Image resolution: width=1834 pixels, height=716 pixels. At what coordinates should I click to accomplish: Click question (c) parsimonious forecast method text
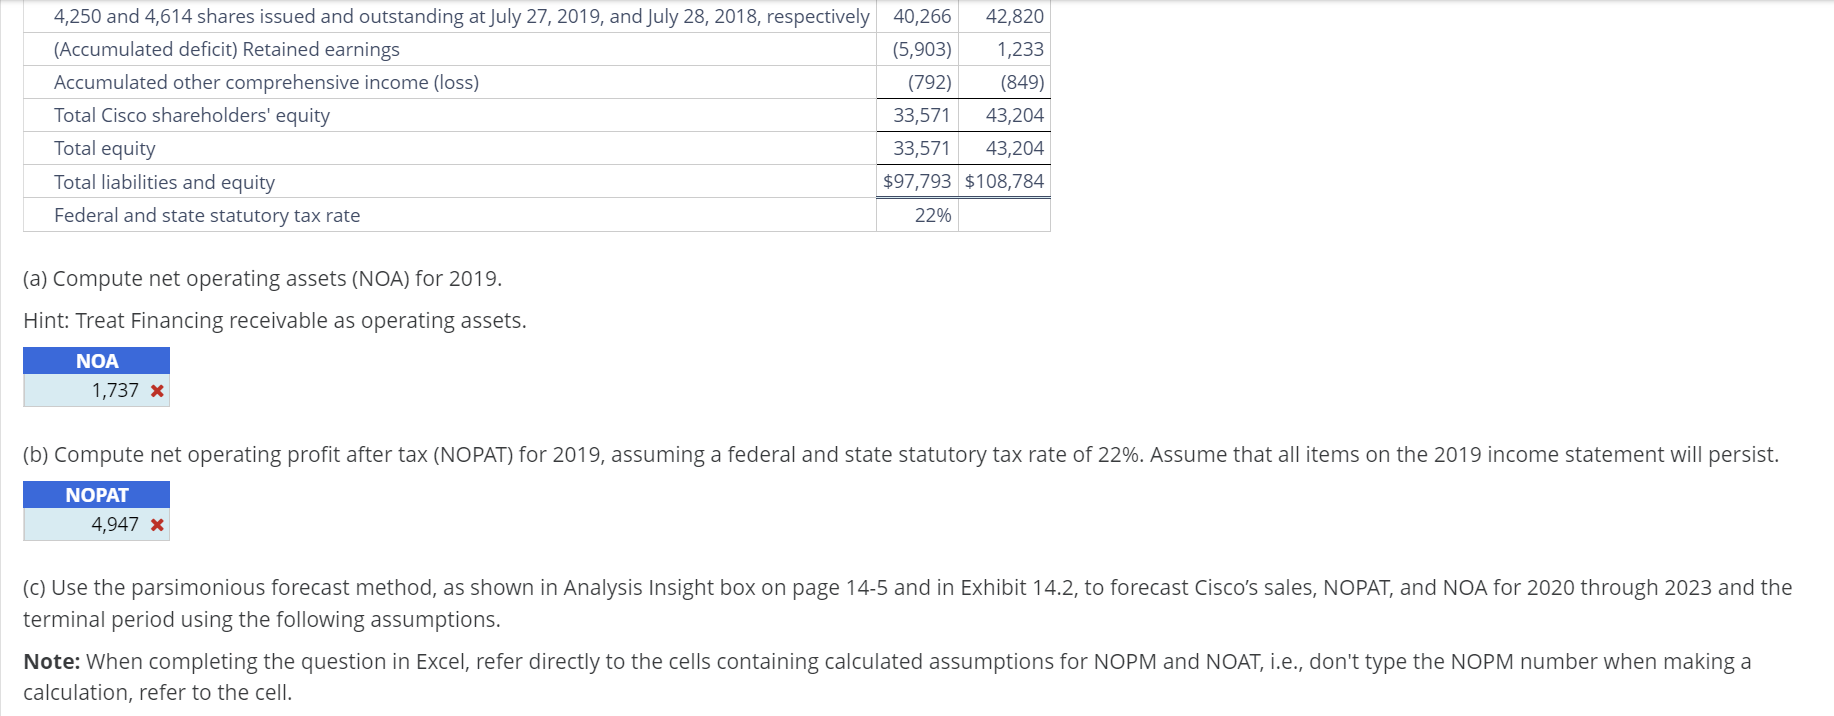click(x=908, y=603)
